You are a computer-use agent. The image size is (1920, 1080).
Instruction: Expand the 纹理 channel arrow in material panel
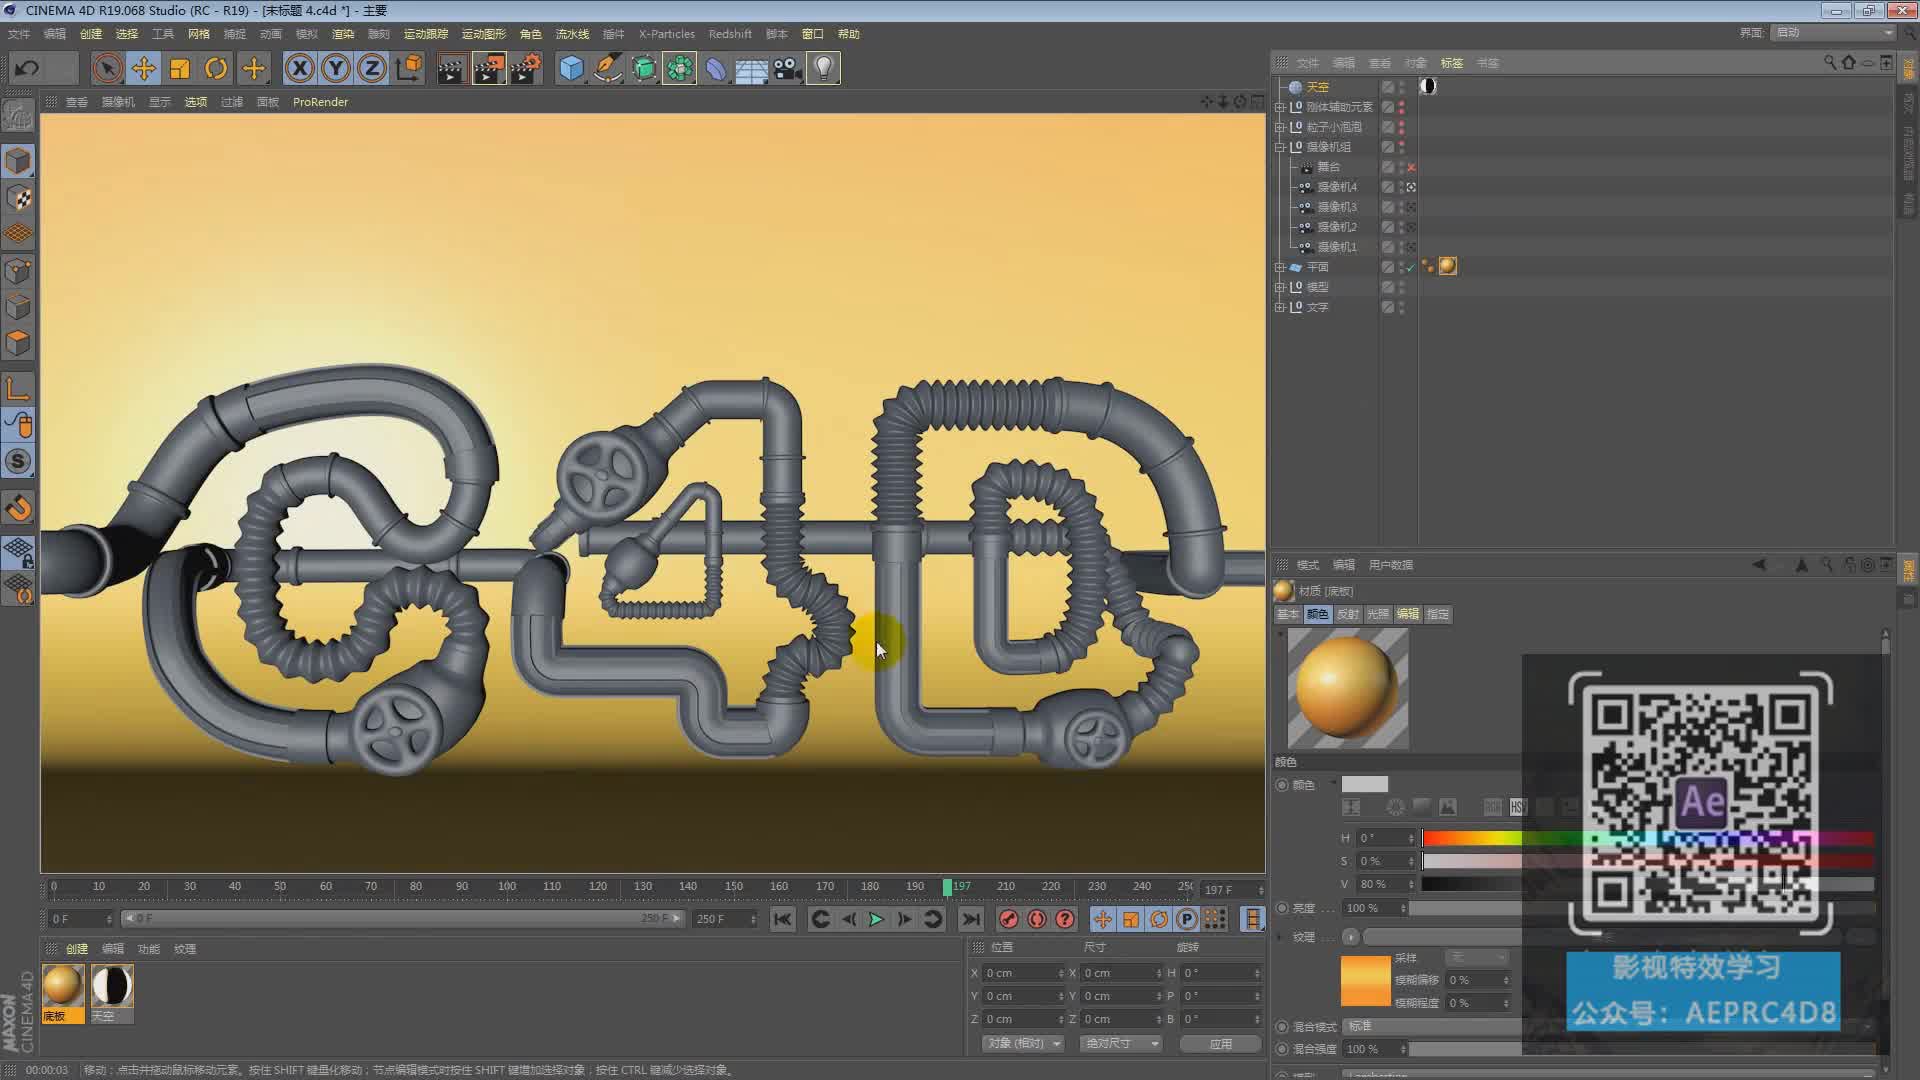click(x=1280, y=939)
